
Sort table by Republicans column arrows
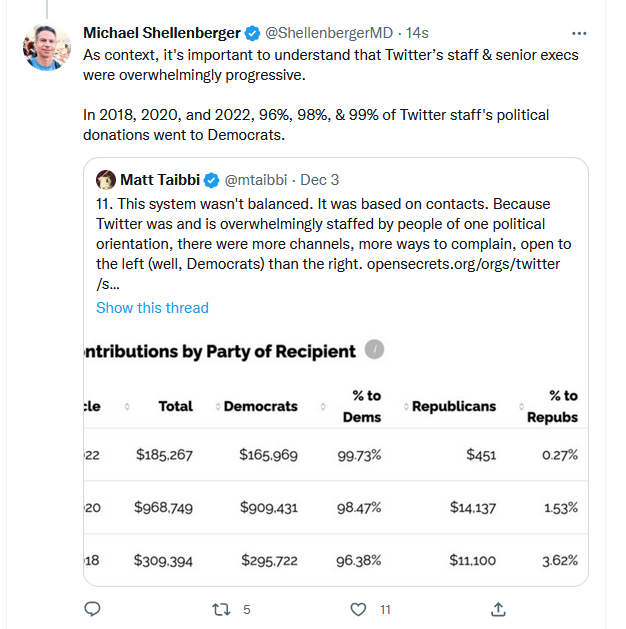(x=406, y=406)
